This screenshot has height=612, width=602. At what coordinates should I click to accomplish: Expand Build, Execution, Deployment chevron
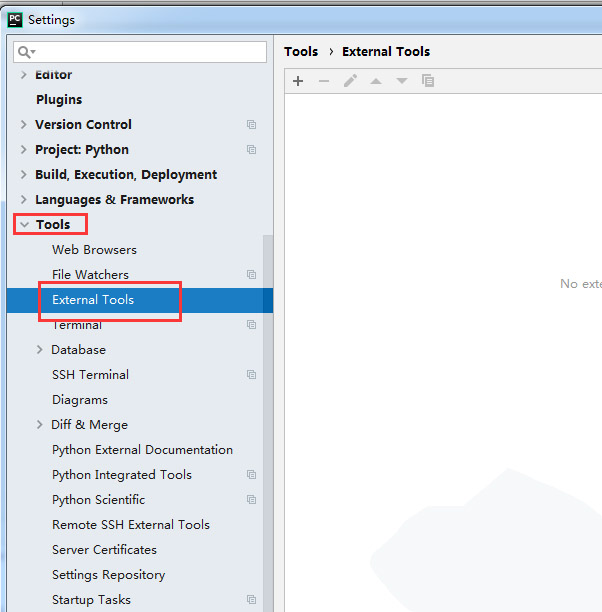point(24,174)
